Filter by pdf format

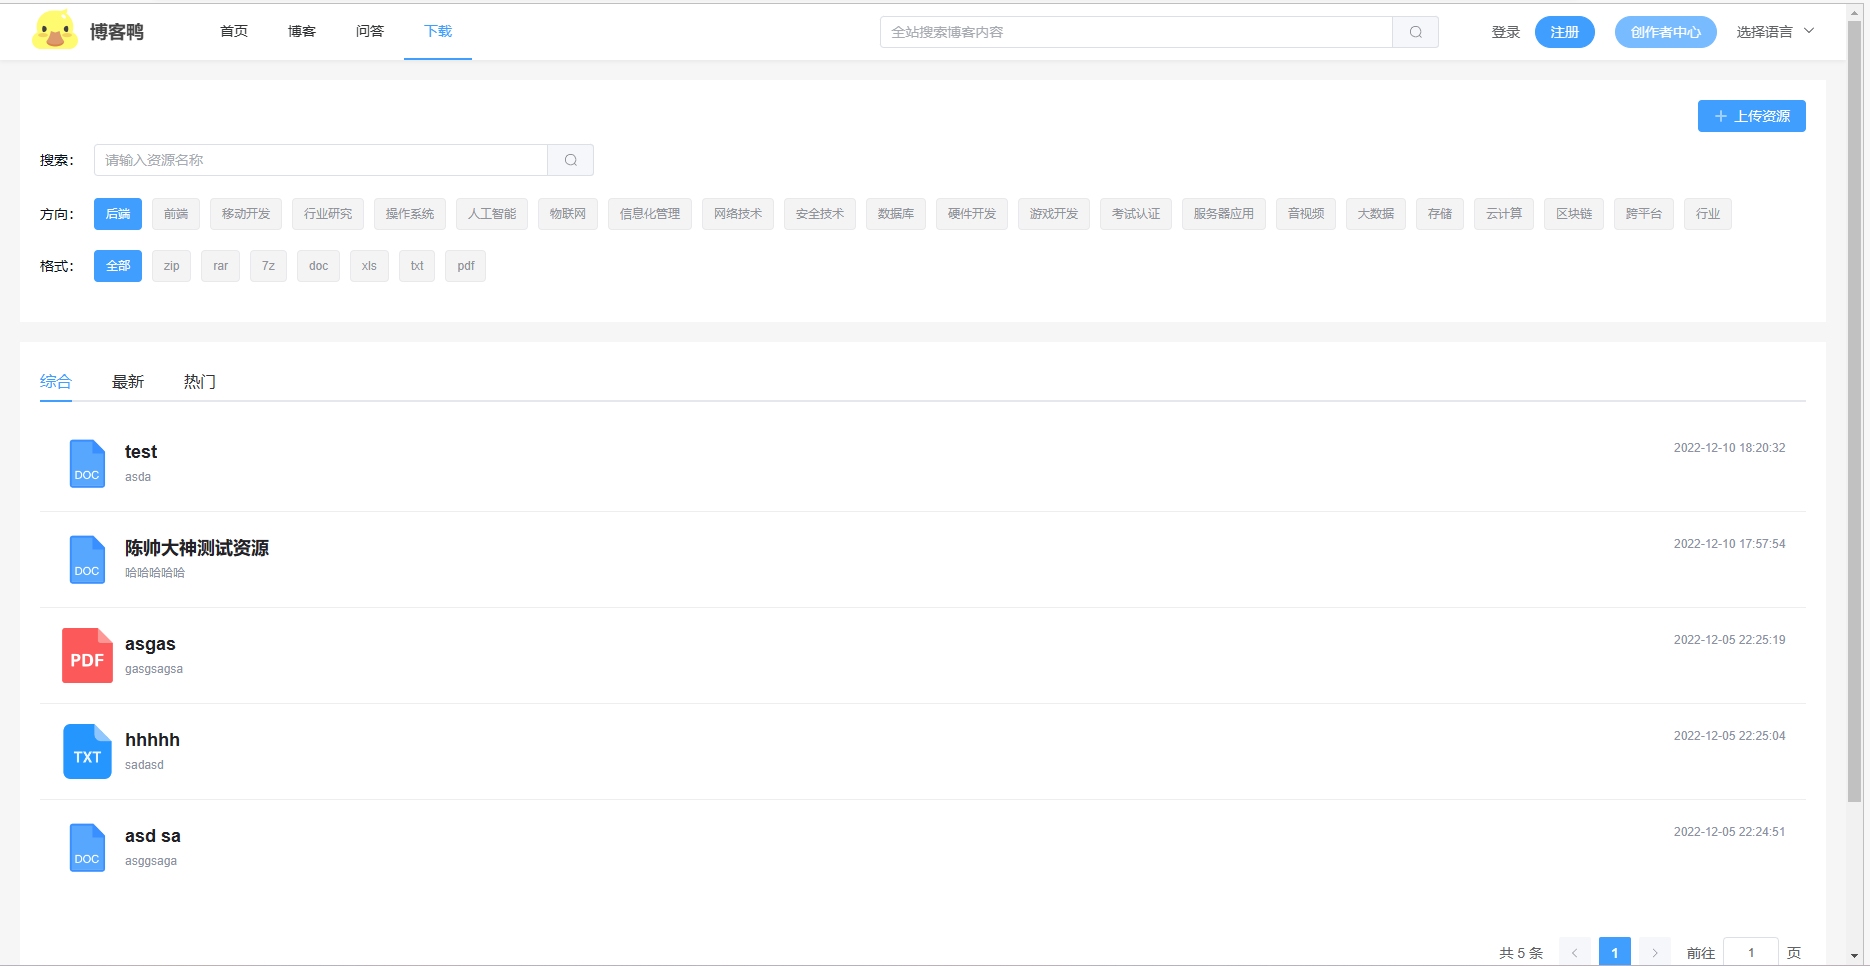click(x=465, y=266)
